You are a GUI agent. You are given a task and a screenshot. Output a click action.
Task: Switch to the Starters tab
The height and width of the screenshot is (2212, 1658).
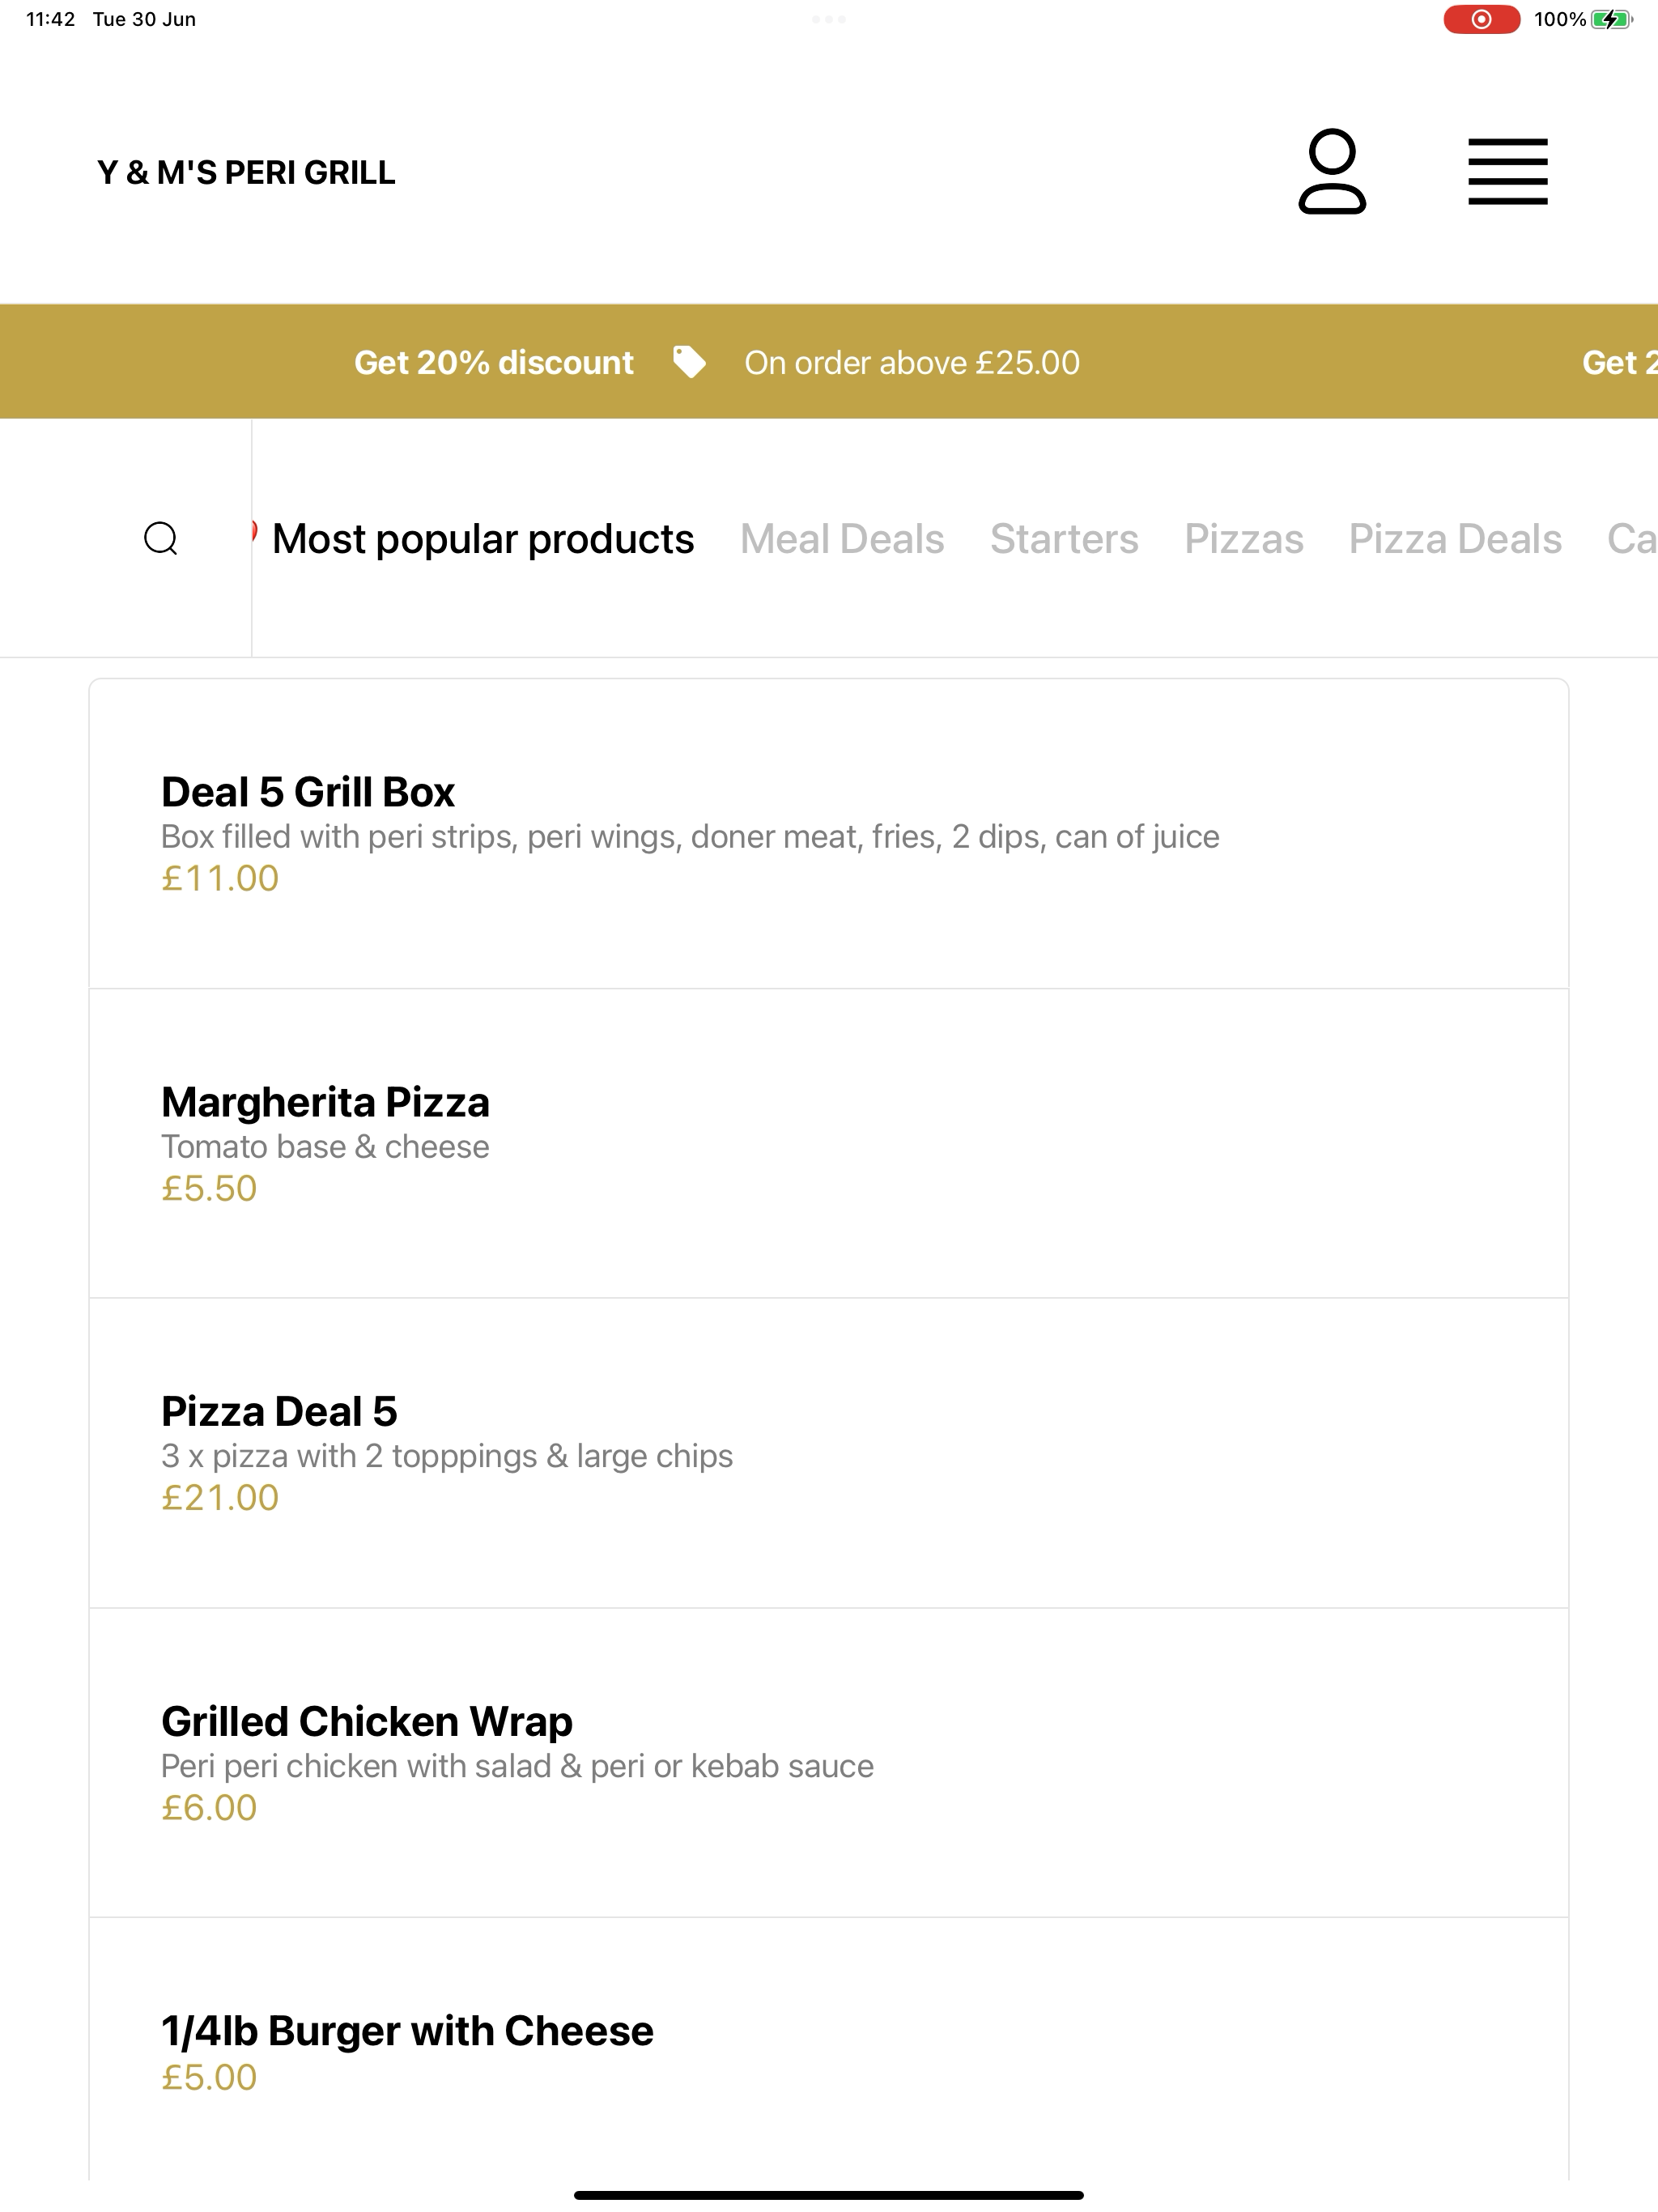1064,539
